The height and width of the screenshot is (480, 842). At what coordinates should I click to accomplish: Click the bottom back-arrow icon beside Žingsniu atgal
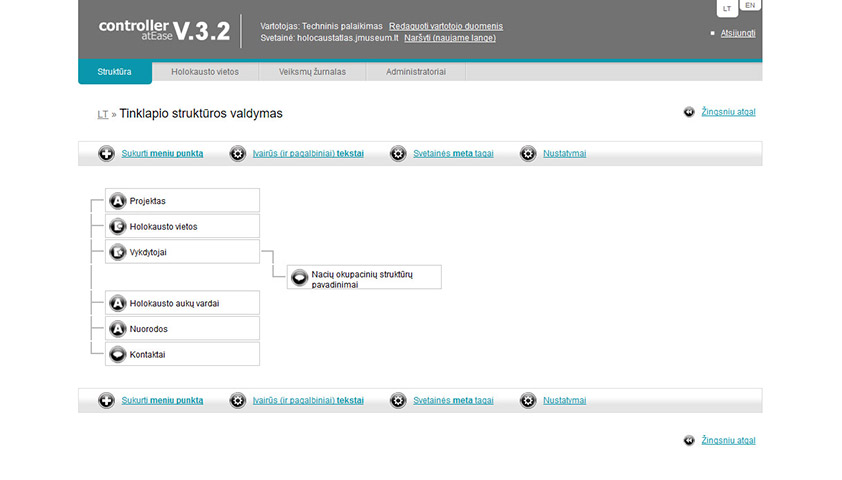(x=689, y=440)
